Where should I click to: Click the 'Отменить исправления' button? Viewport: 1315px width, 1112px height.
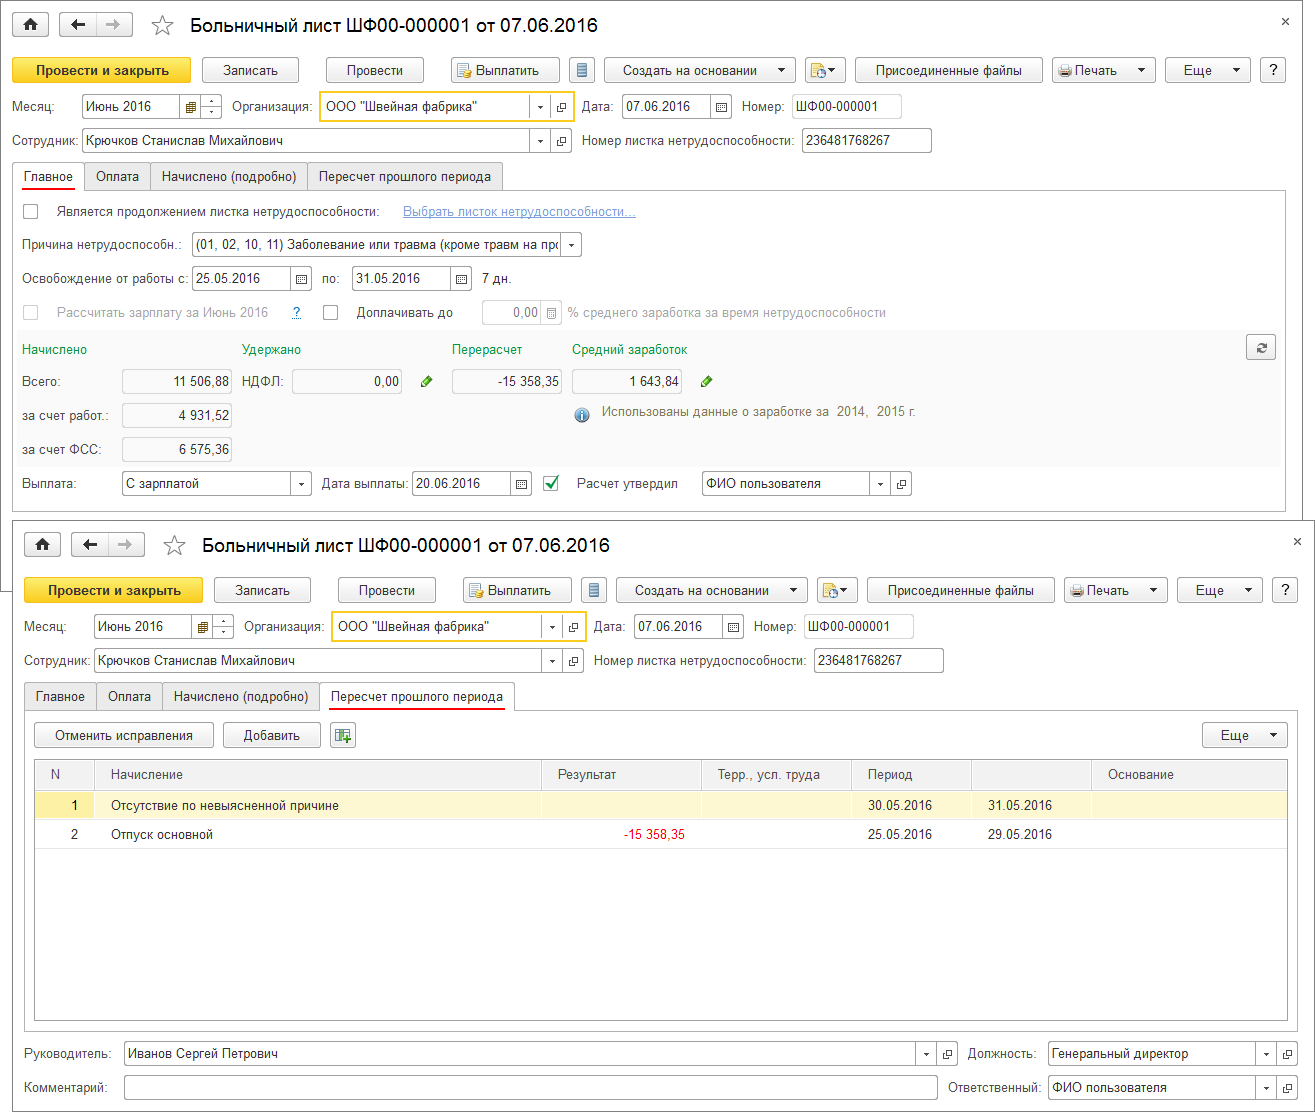(x=124, y=735)
